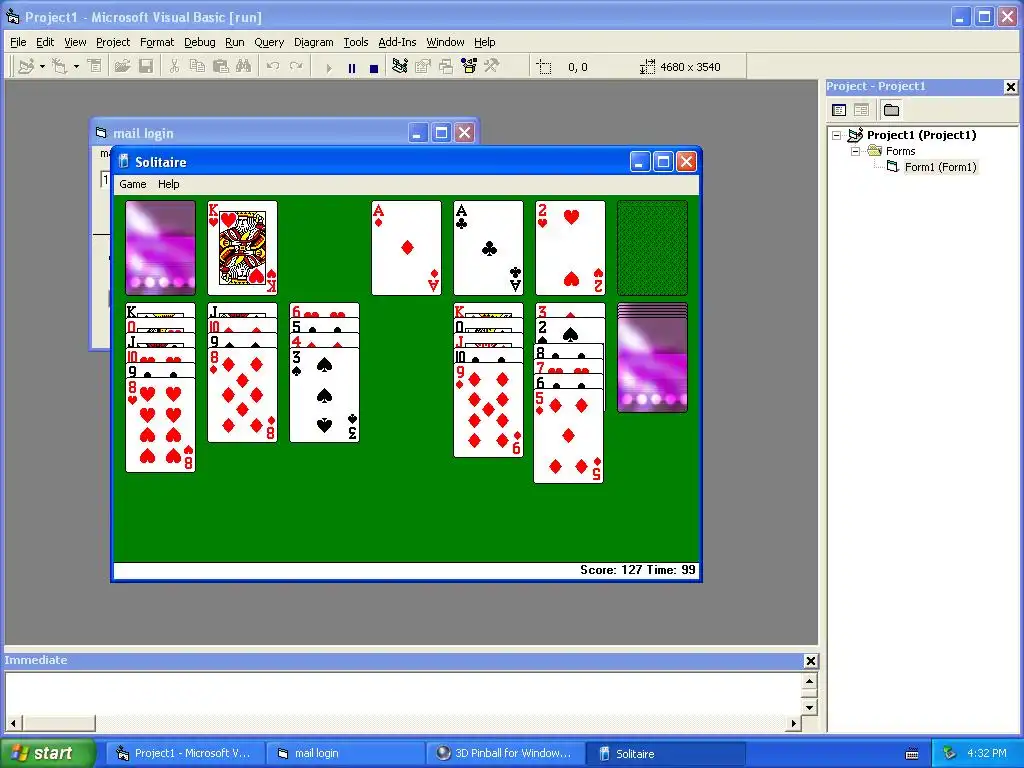Click the Immediate window text area
Viewport: 1024px width, 768px height.
404,694
